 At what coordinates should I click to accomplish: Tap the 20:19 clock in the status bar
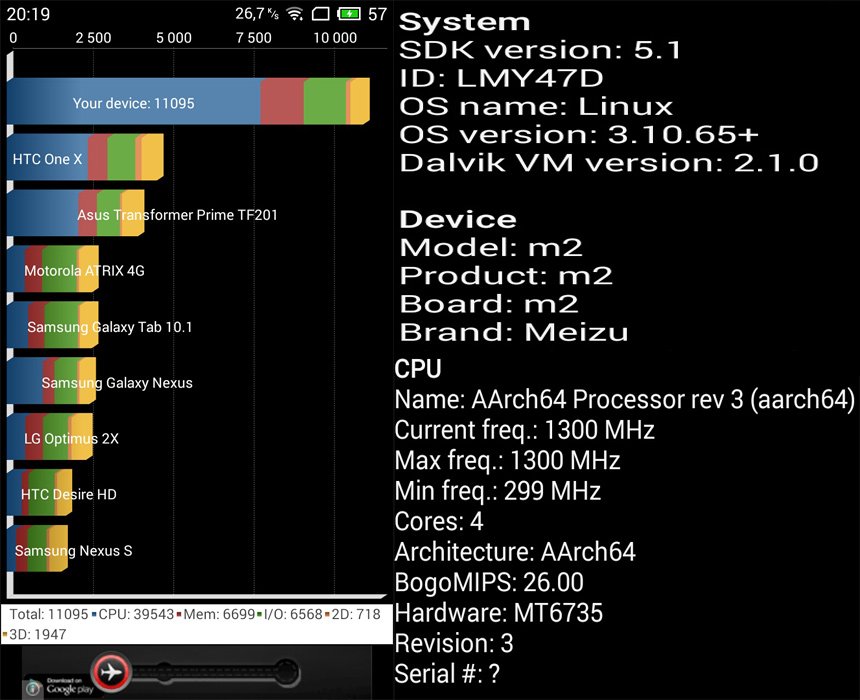tap(28, 14)
